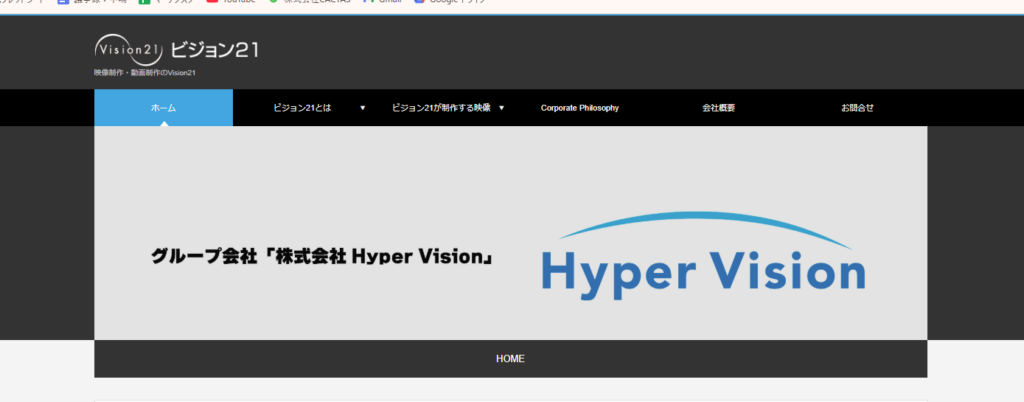Click the ビジョン21 site title text
The height and width of the screenshot is (402, 1024).
(x=214, y=49)
